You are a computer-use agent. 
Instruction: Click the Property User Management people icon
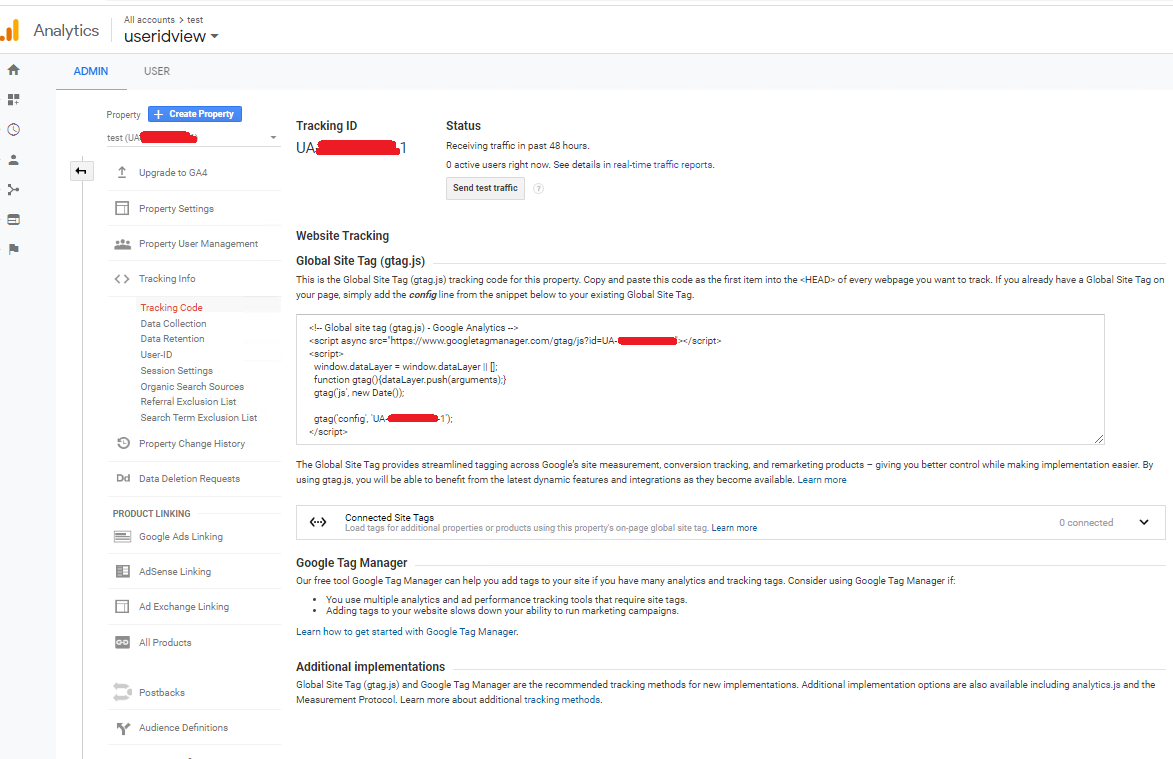[x=122, y=244]
